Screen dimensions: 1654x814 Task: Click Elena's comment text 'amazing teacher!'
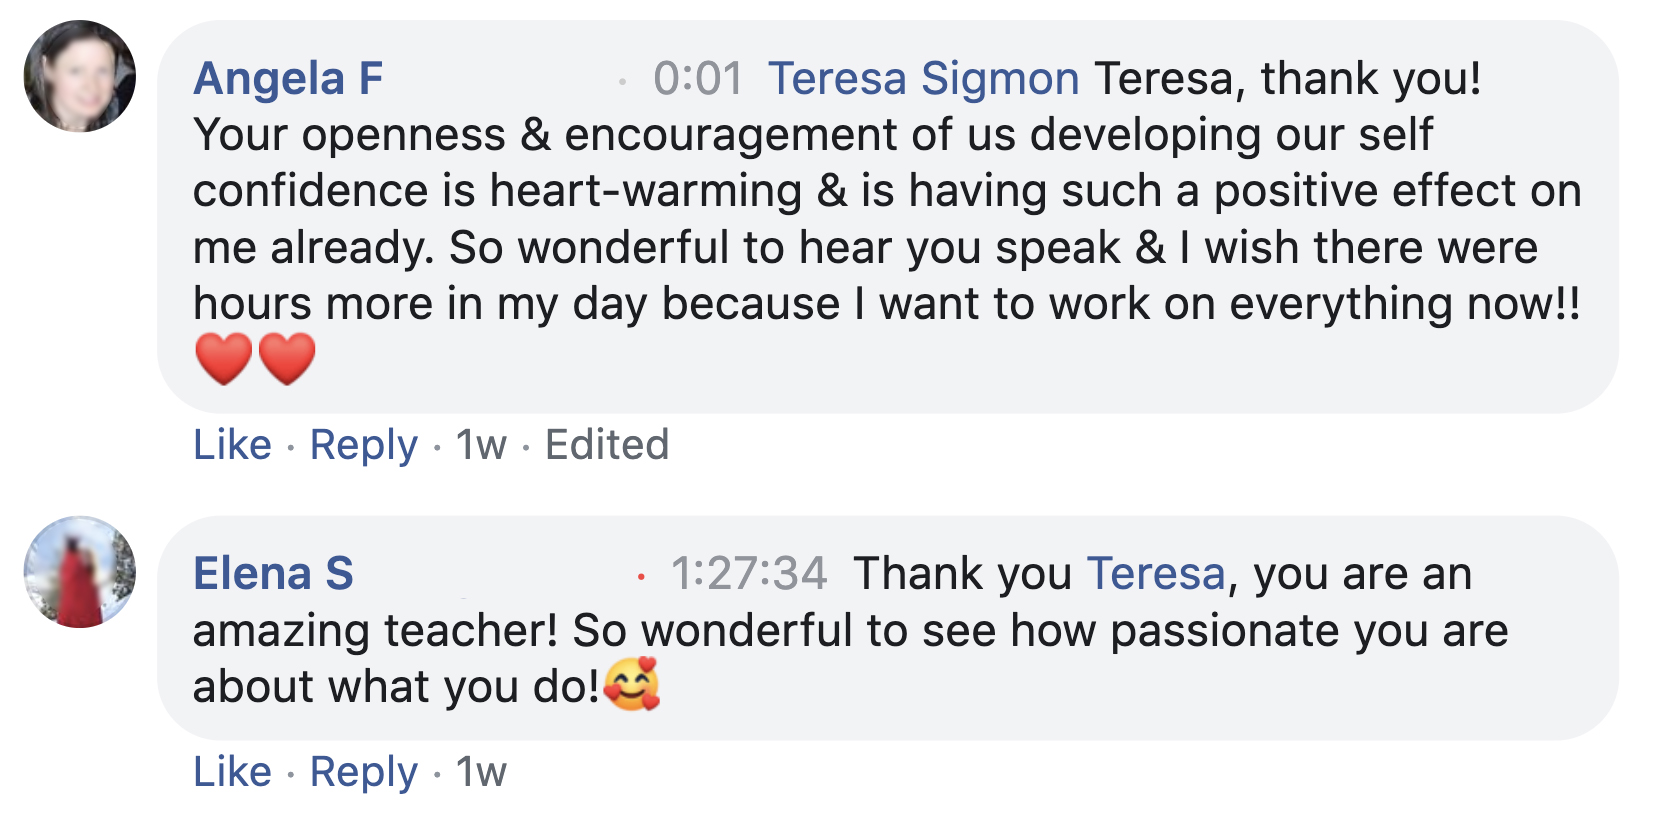[375, 630]
